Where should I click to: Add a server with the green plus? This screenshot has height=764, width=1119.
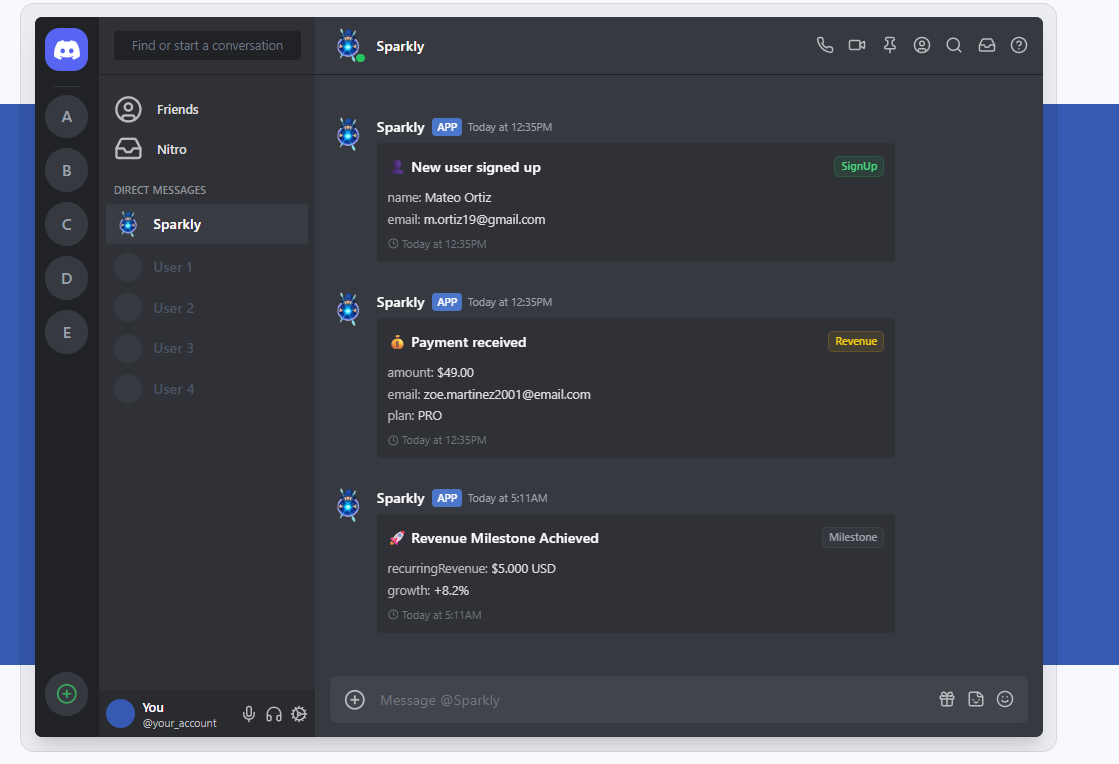[x=66, y=693]
